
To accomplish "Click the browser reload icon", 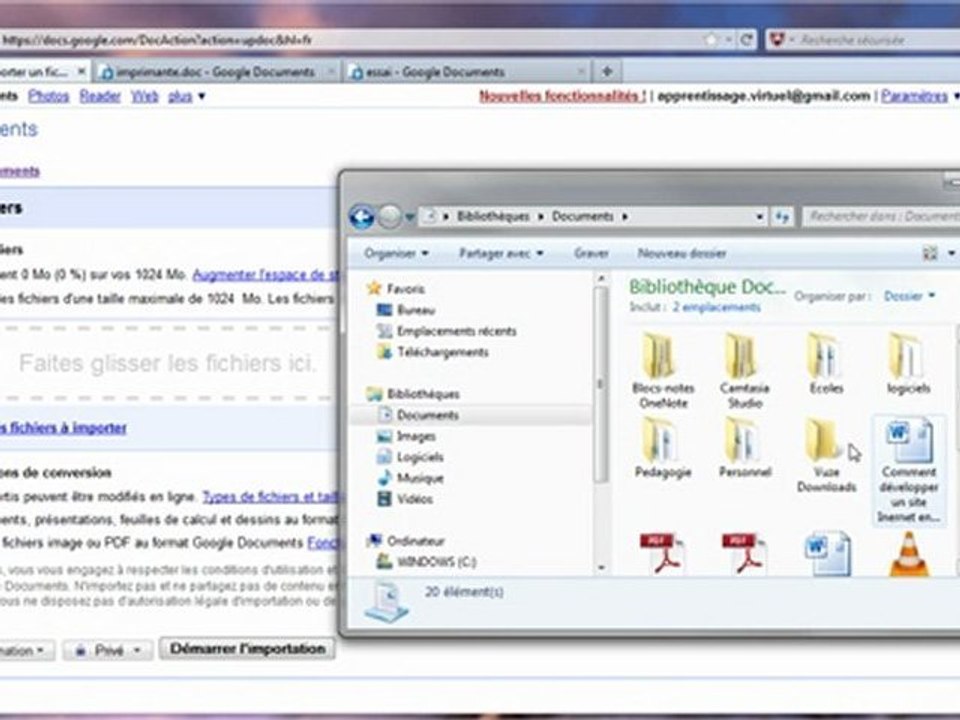I will click(746, 40).
